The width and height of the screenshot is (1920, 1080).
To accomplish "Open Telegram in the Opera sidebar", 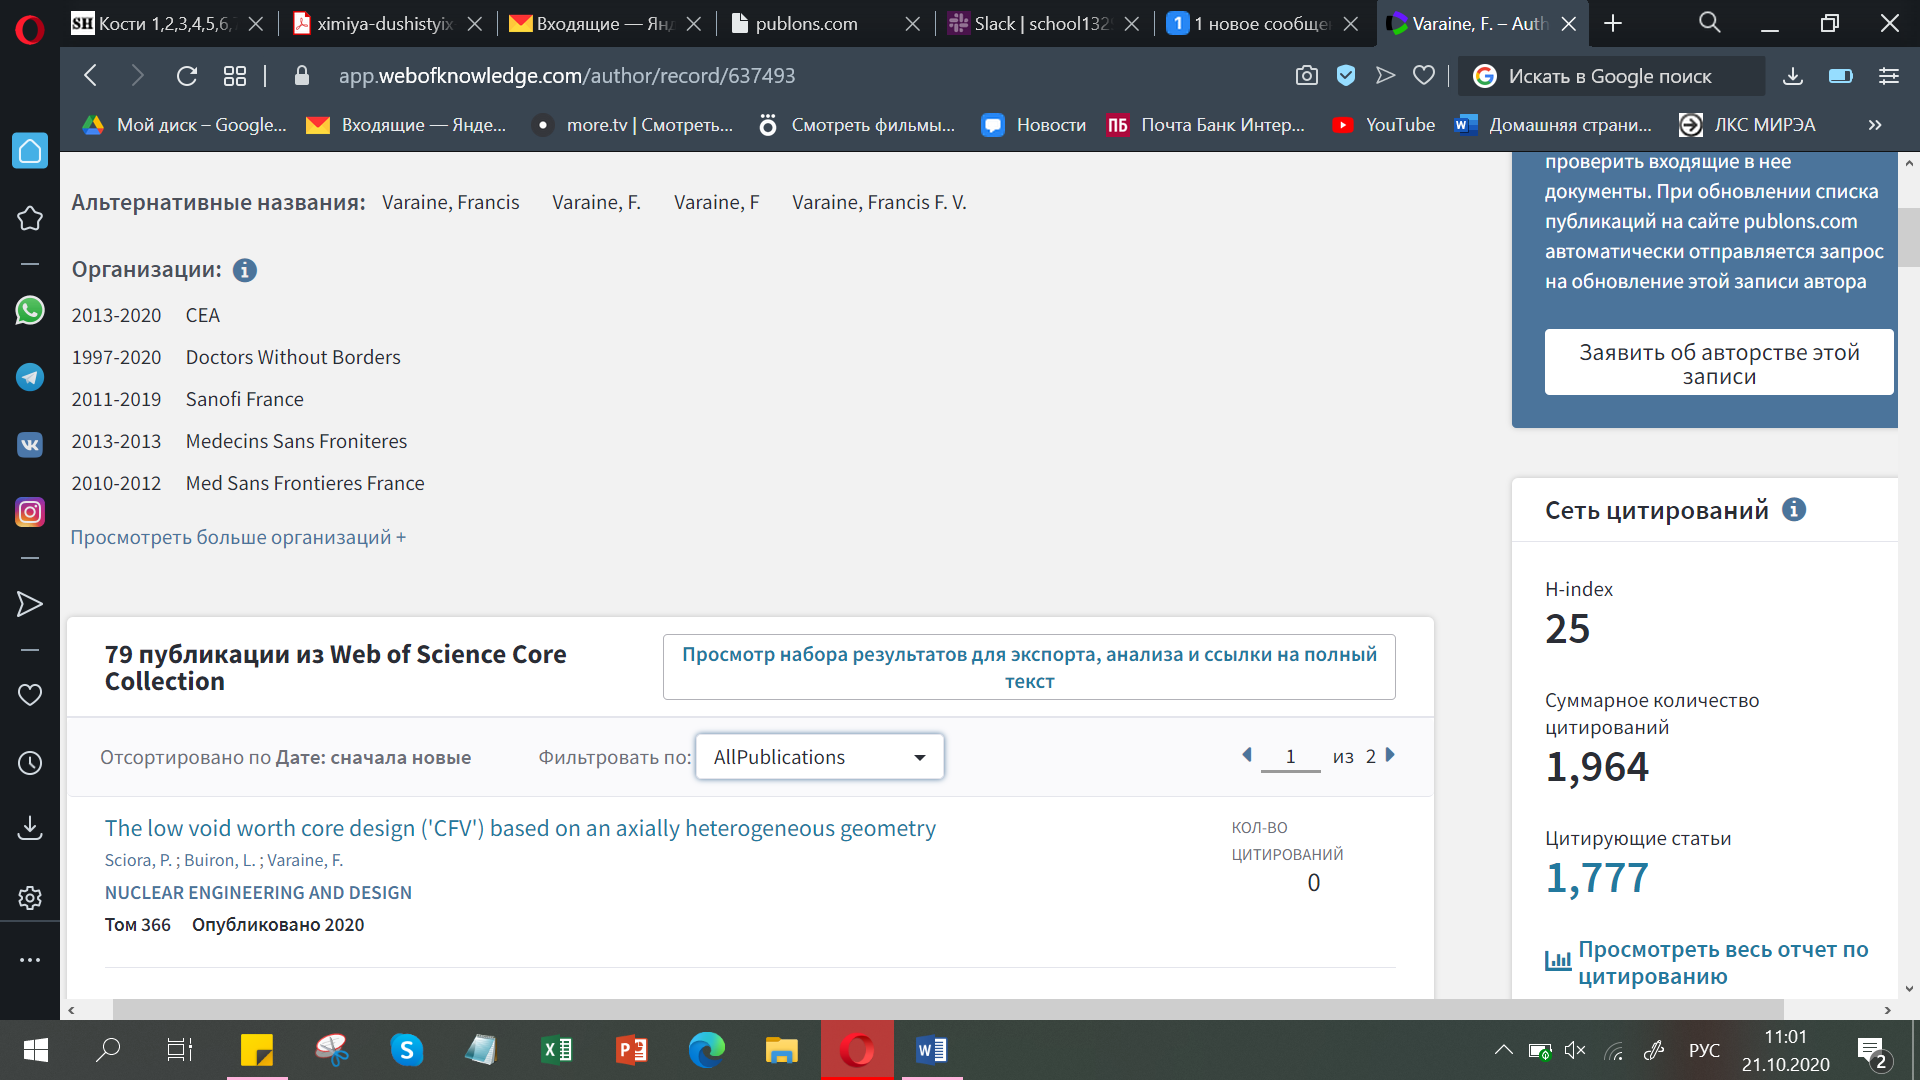I will 30,377.
